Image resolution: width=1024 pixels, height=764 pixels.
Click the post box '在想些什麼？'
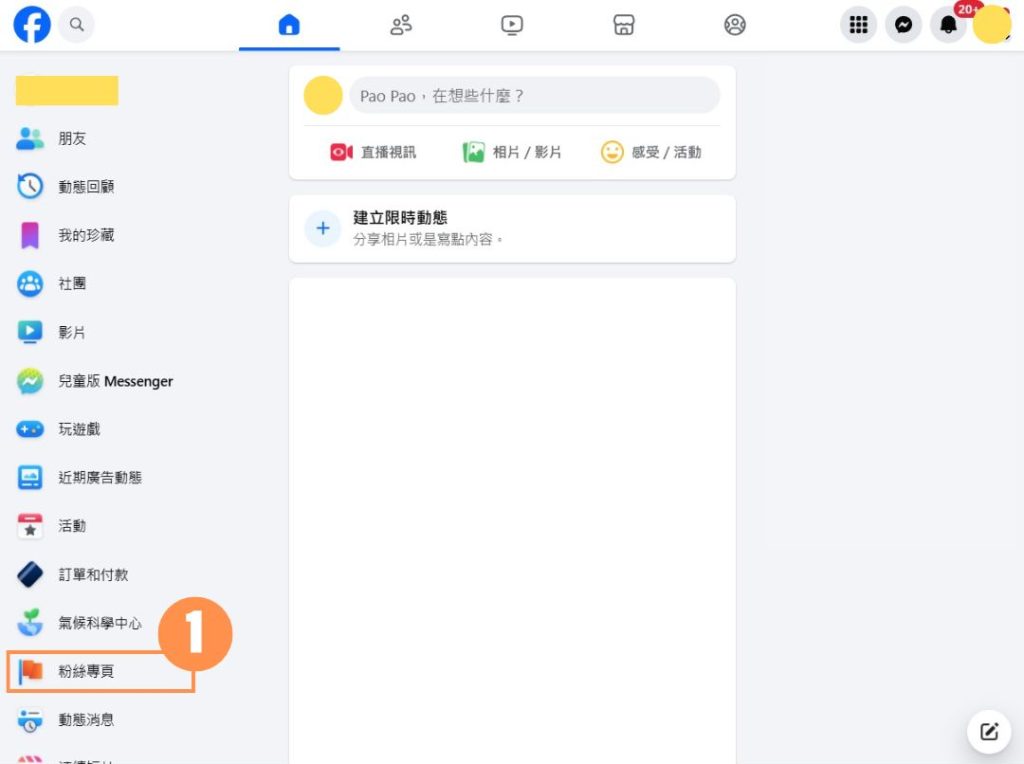tap(534, 96)
